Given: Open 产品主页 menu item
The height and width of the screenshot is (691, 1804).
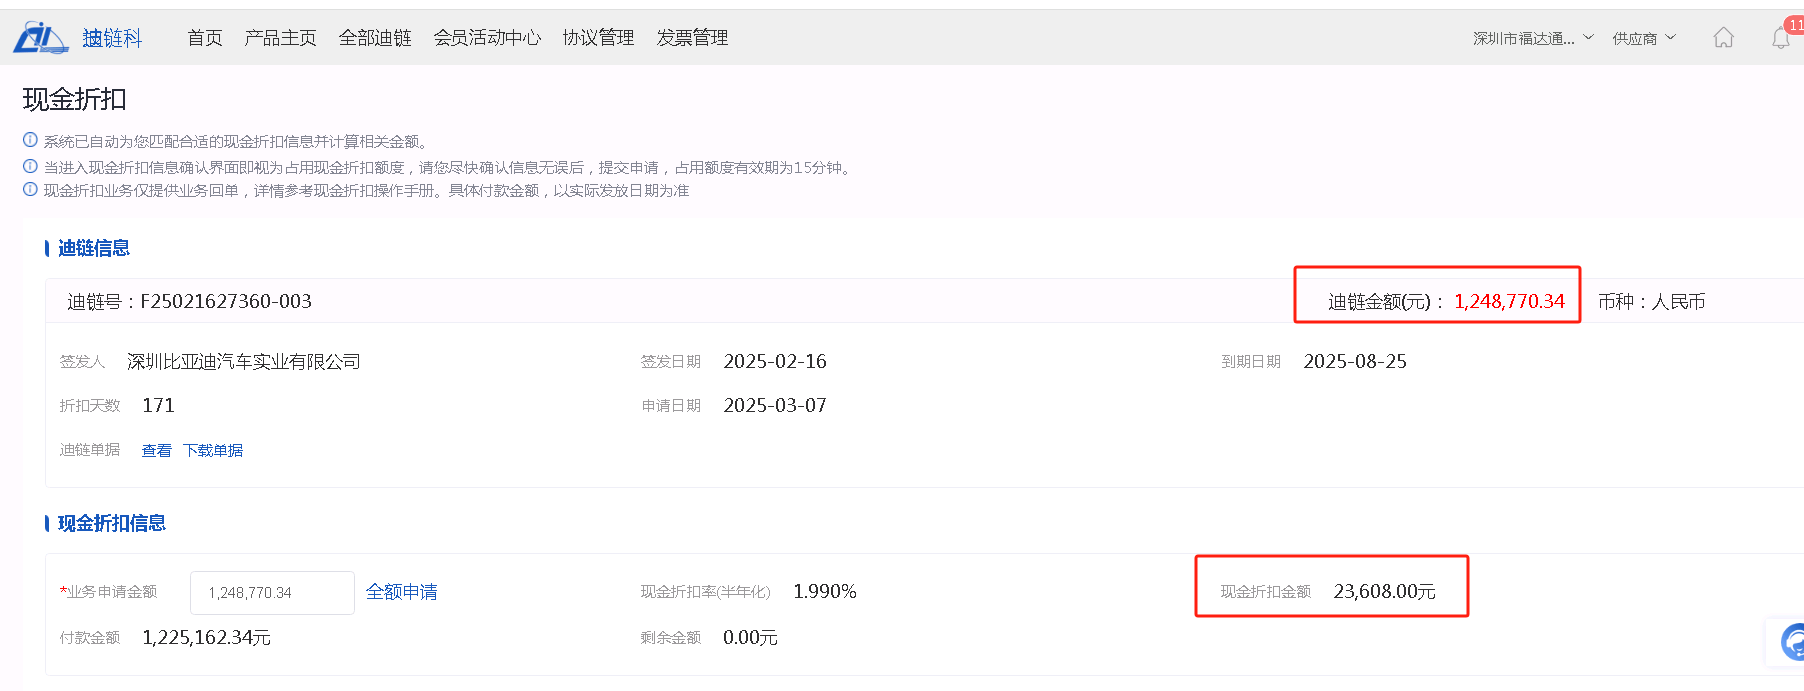Looking at the screenshot, I should click(x=280, y=38).
